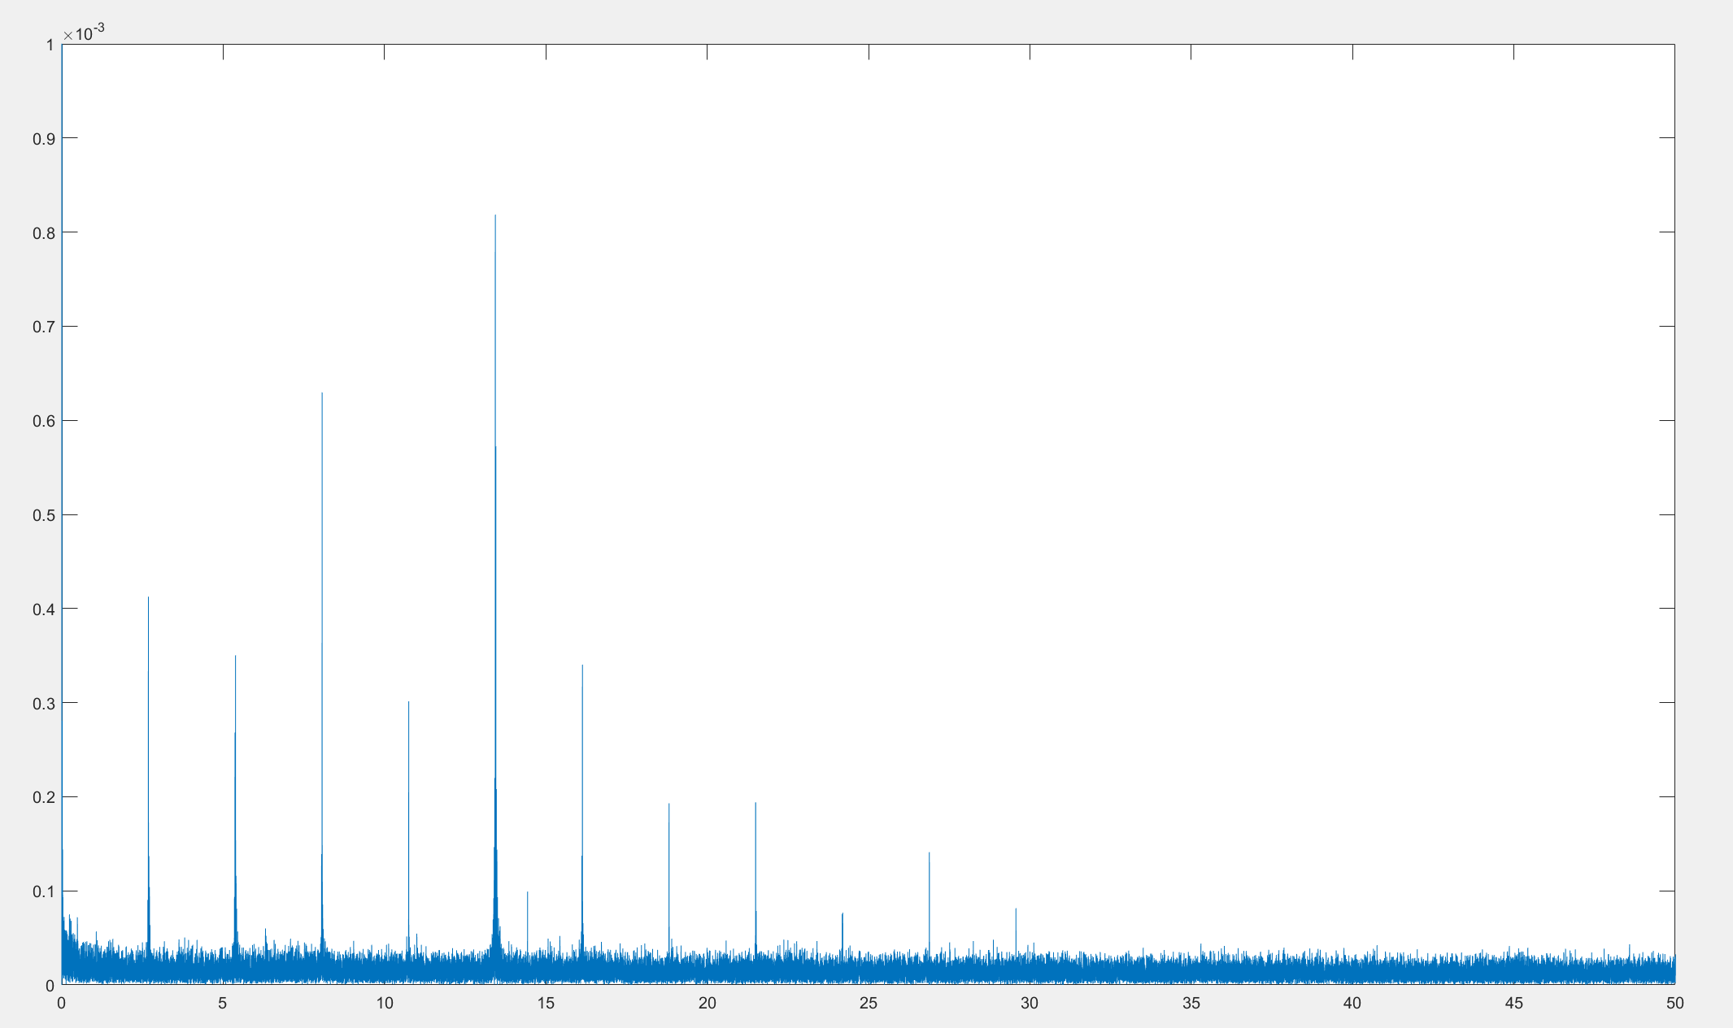This screenshot has height=1028, width=1733.
Task: Click the x-axis tick label 45
Action: tap(1513, 1003)
